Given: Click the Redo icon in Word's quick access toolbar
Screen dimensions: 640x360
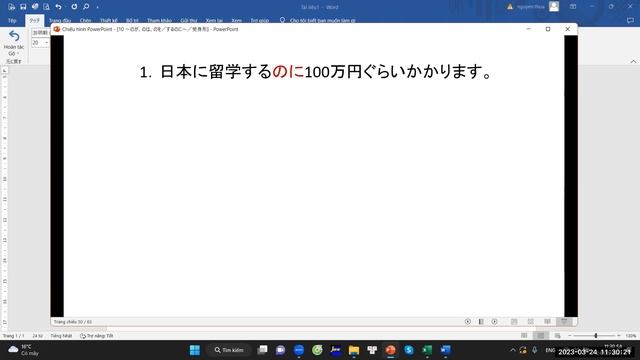Looking at the screenshot, I should click(x=74, y=7).
